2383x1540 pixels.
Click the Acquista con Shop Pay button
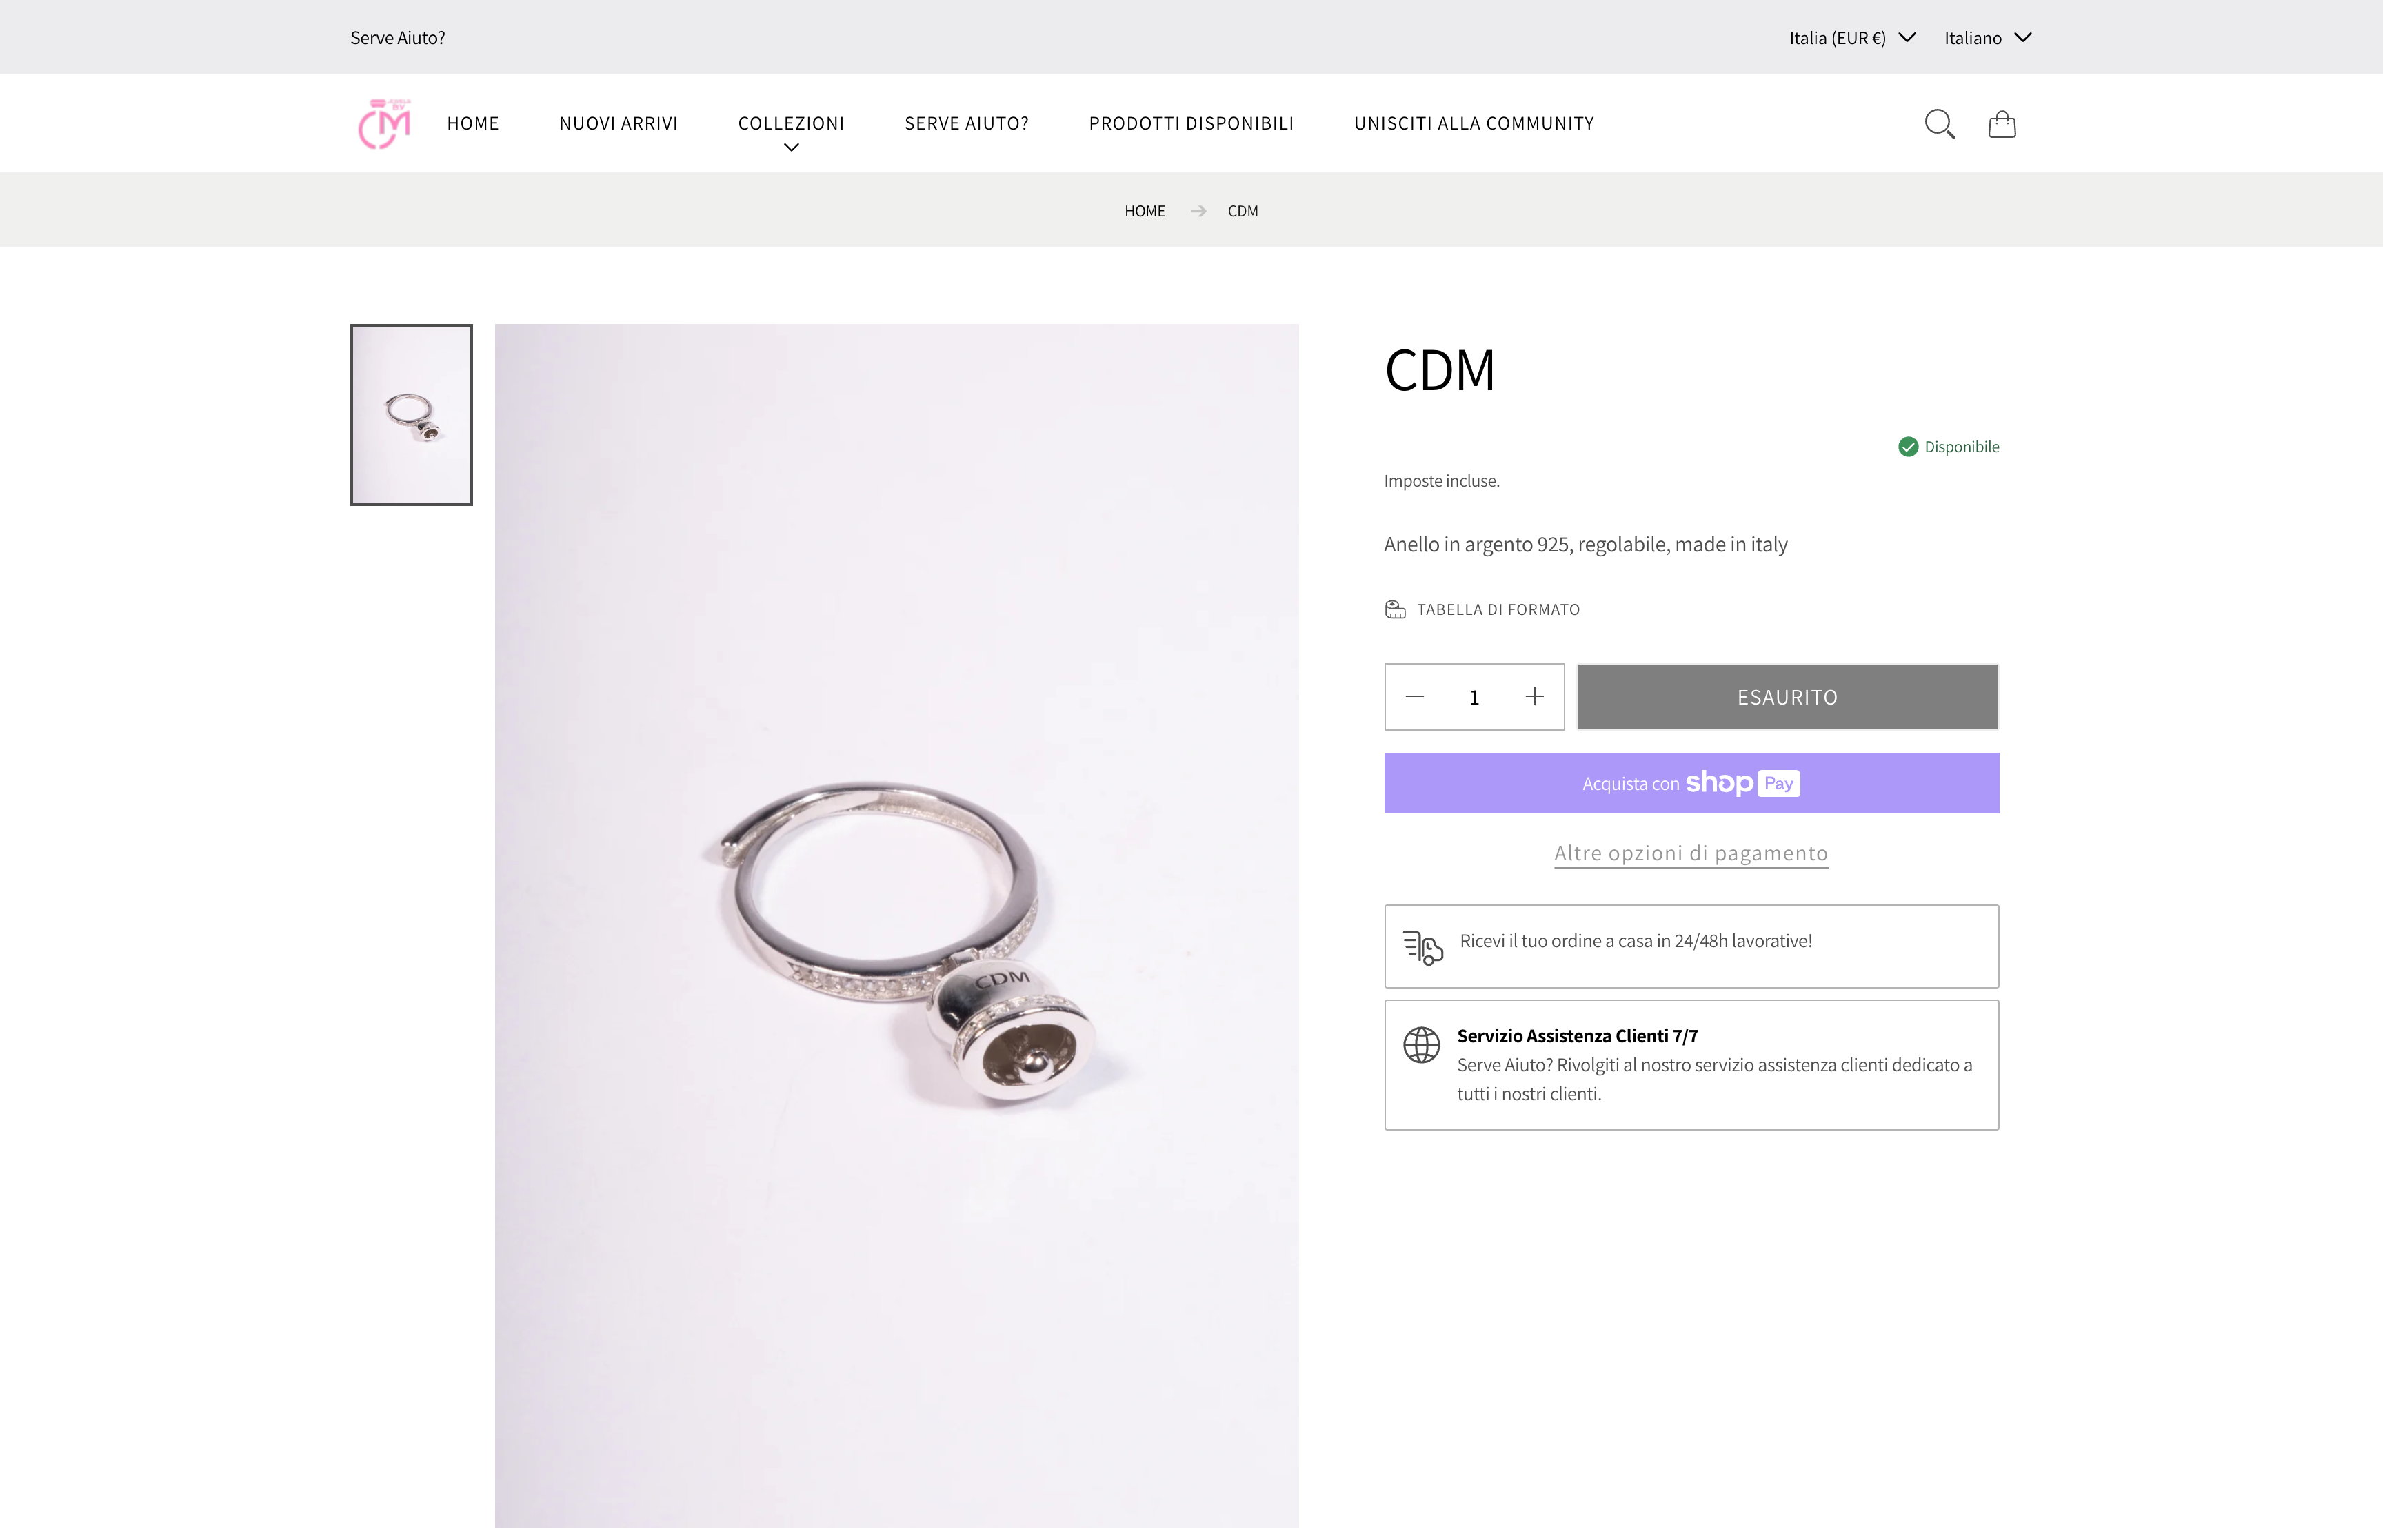click(x=1691, y=783)
